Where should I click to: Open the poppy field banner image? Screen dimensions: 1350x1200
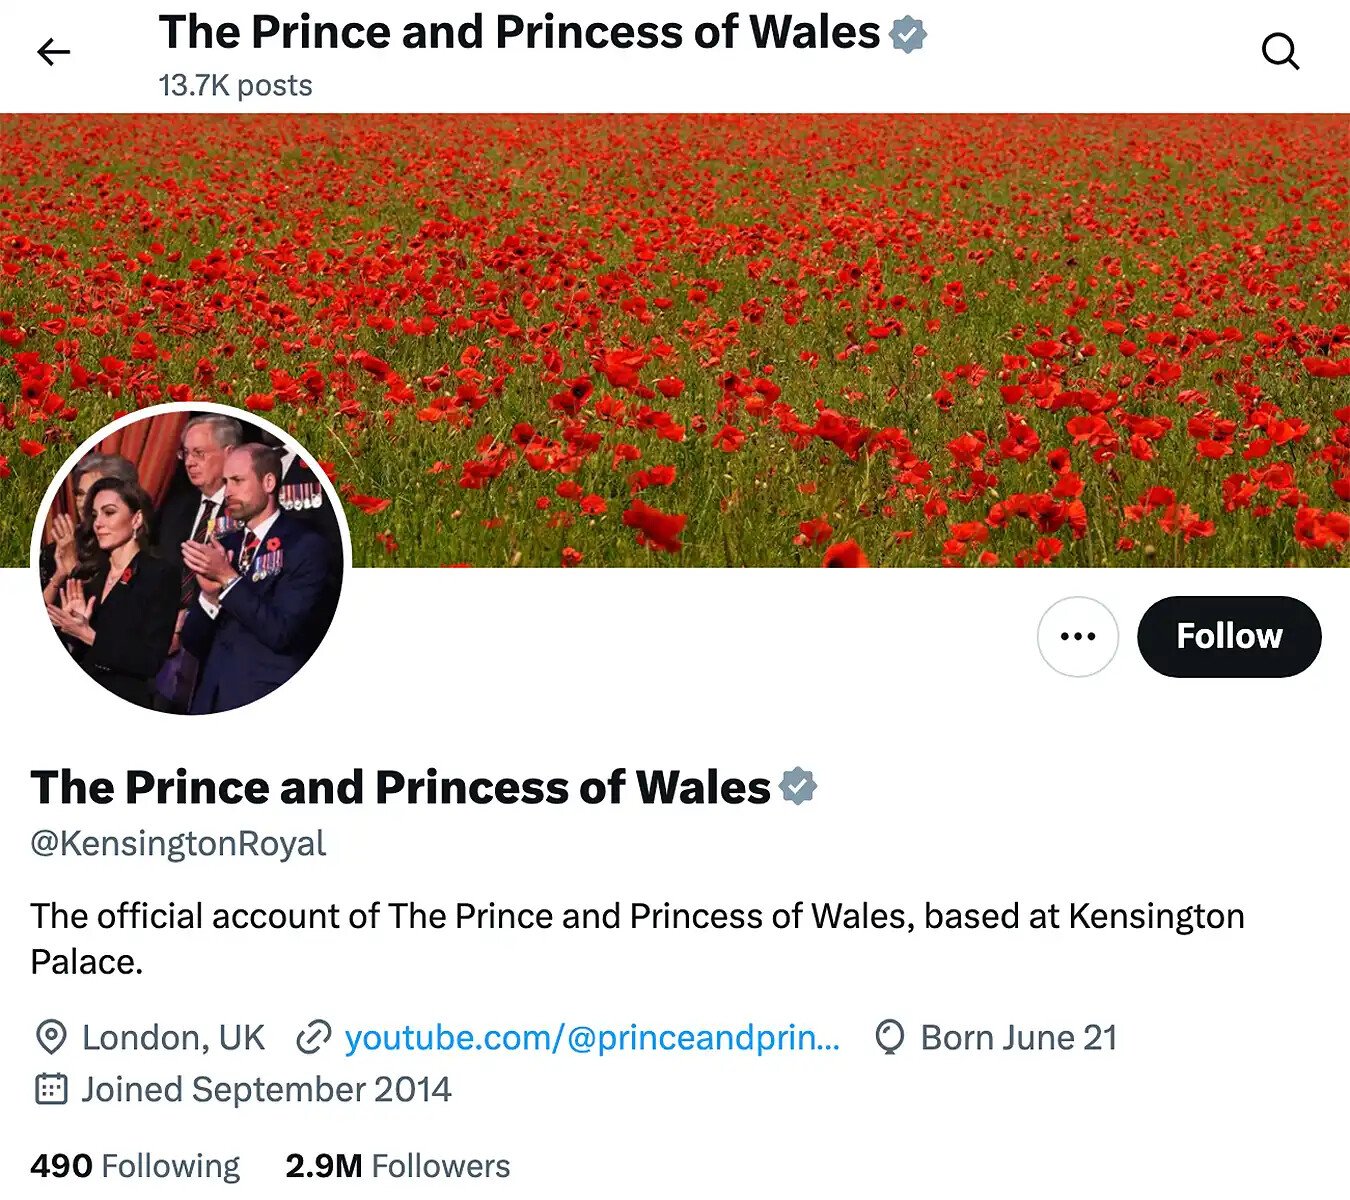[x=800, y=300]
